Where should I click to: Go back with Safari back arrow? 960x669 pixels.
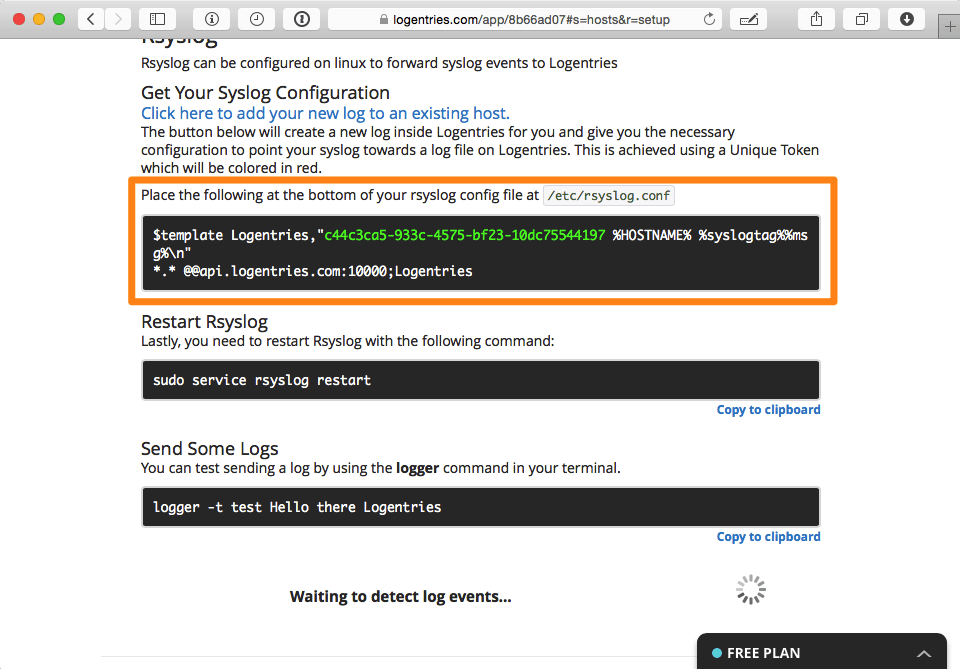91,19
